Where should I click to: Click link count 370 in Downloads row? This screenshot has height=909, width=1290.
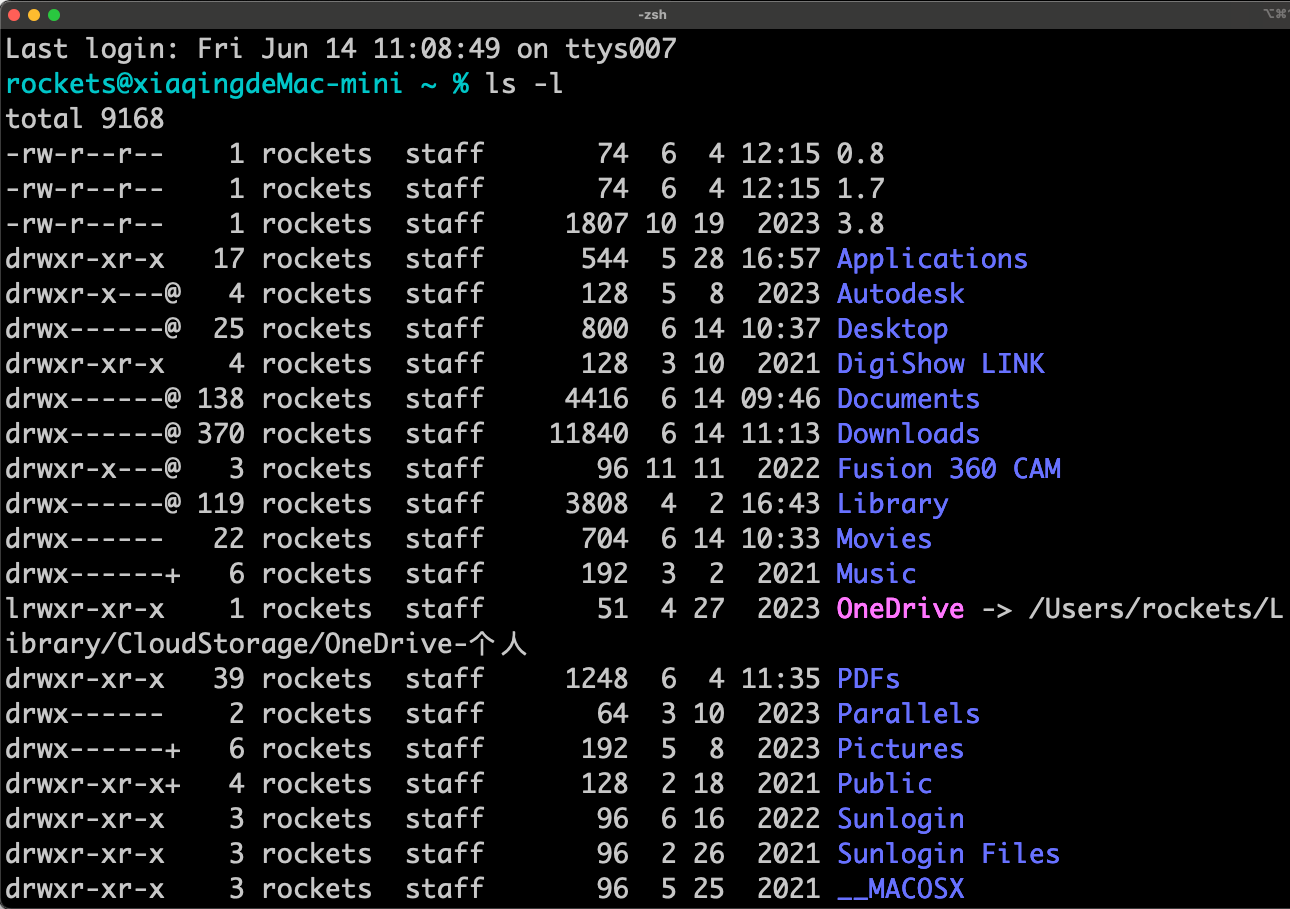tap(220, 433)
